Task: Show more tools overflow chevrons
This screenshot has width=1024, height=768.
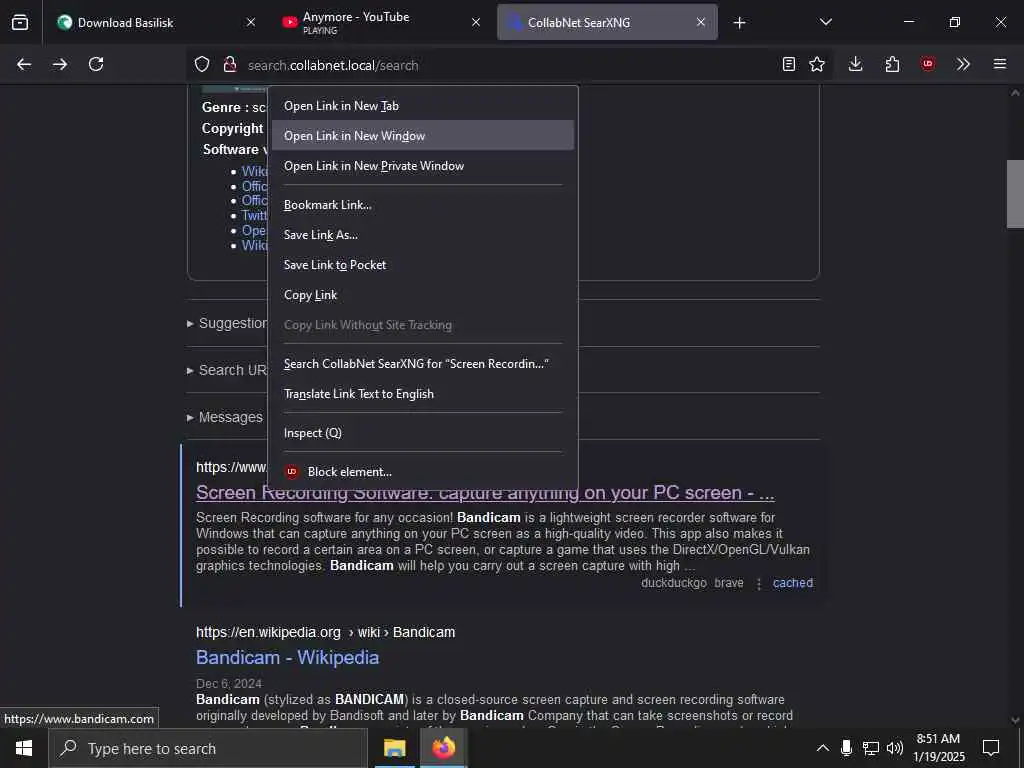Action: 963,64
